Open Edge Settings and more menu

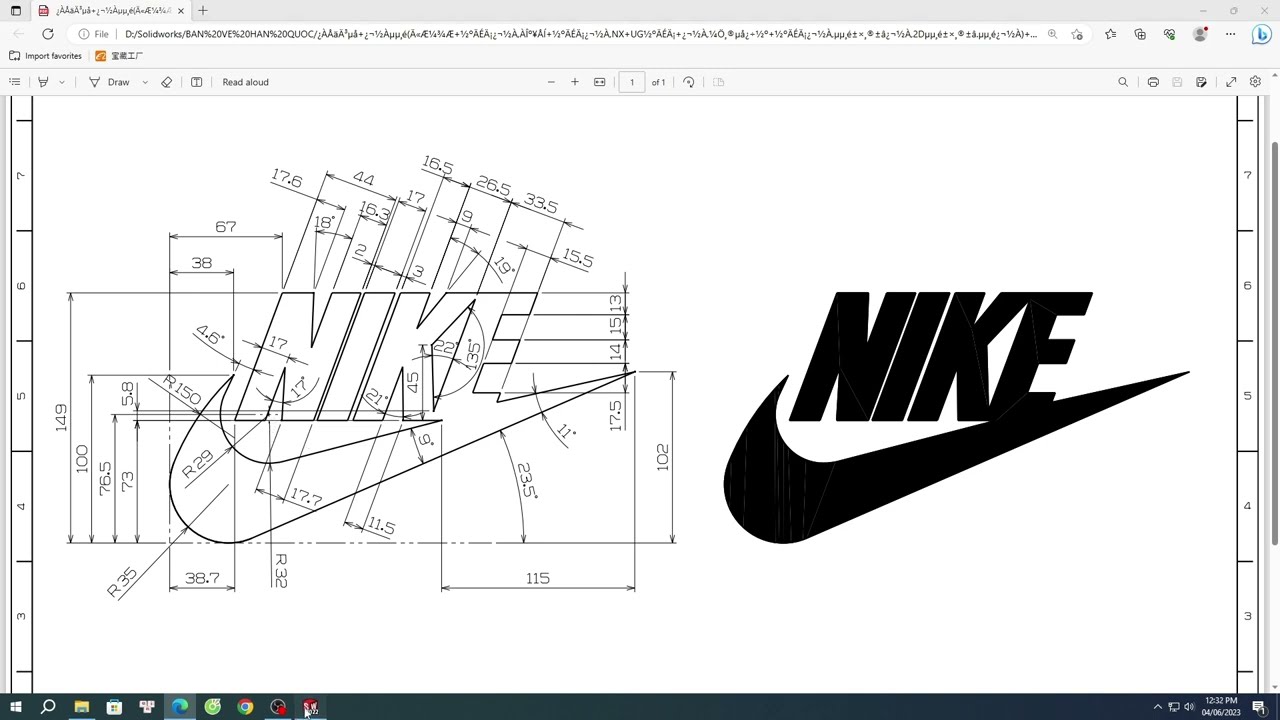pos(1230,34)
